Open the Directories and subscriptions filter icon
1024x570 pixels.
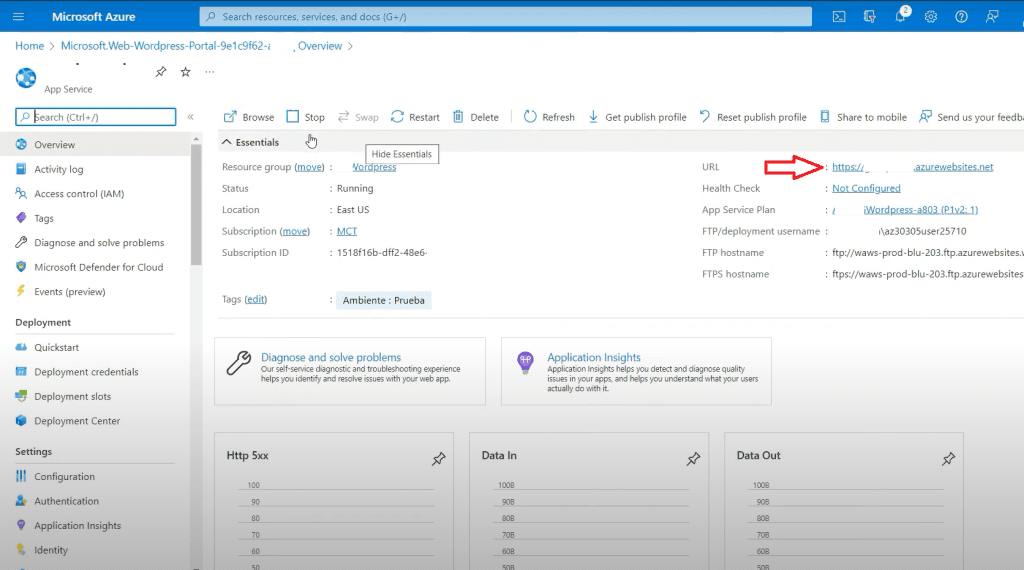click(x=869, y=16)
